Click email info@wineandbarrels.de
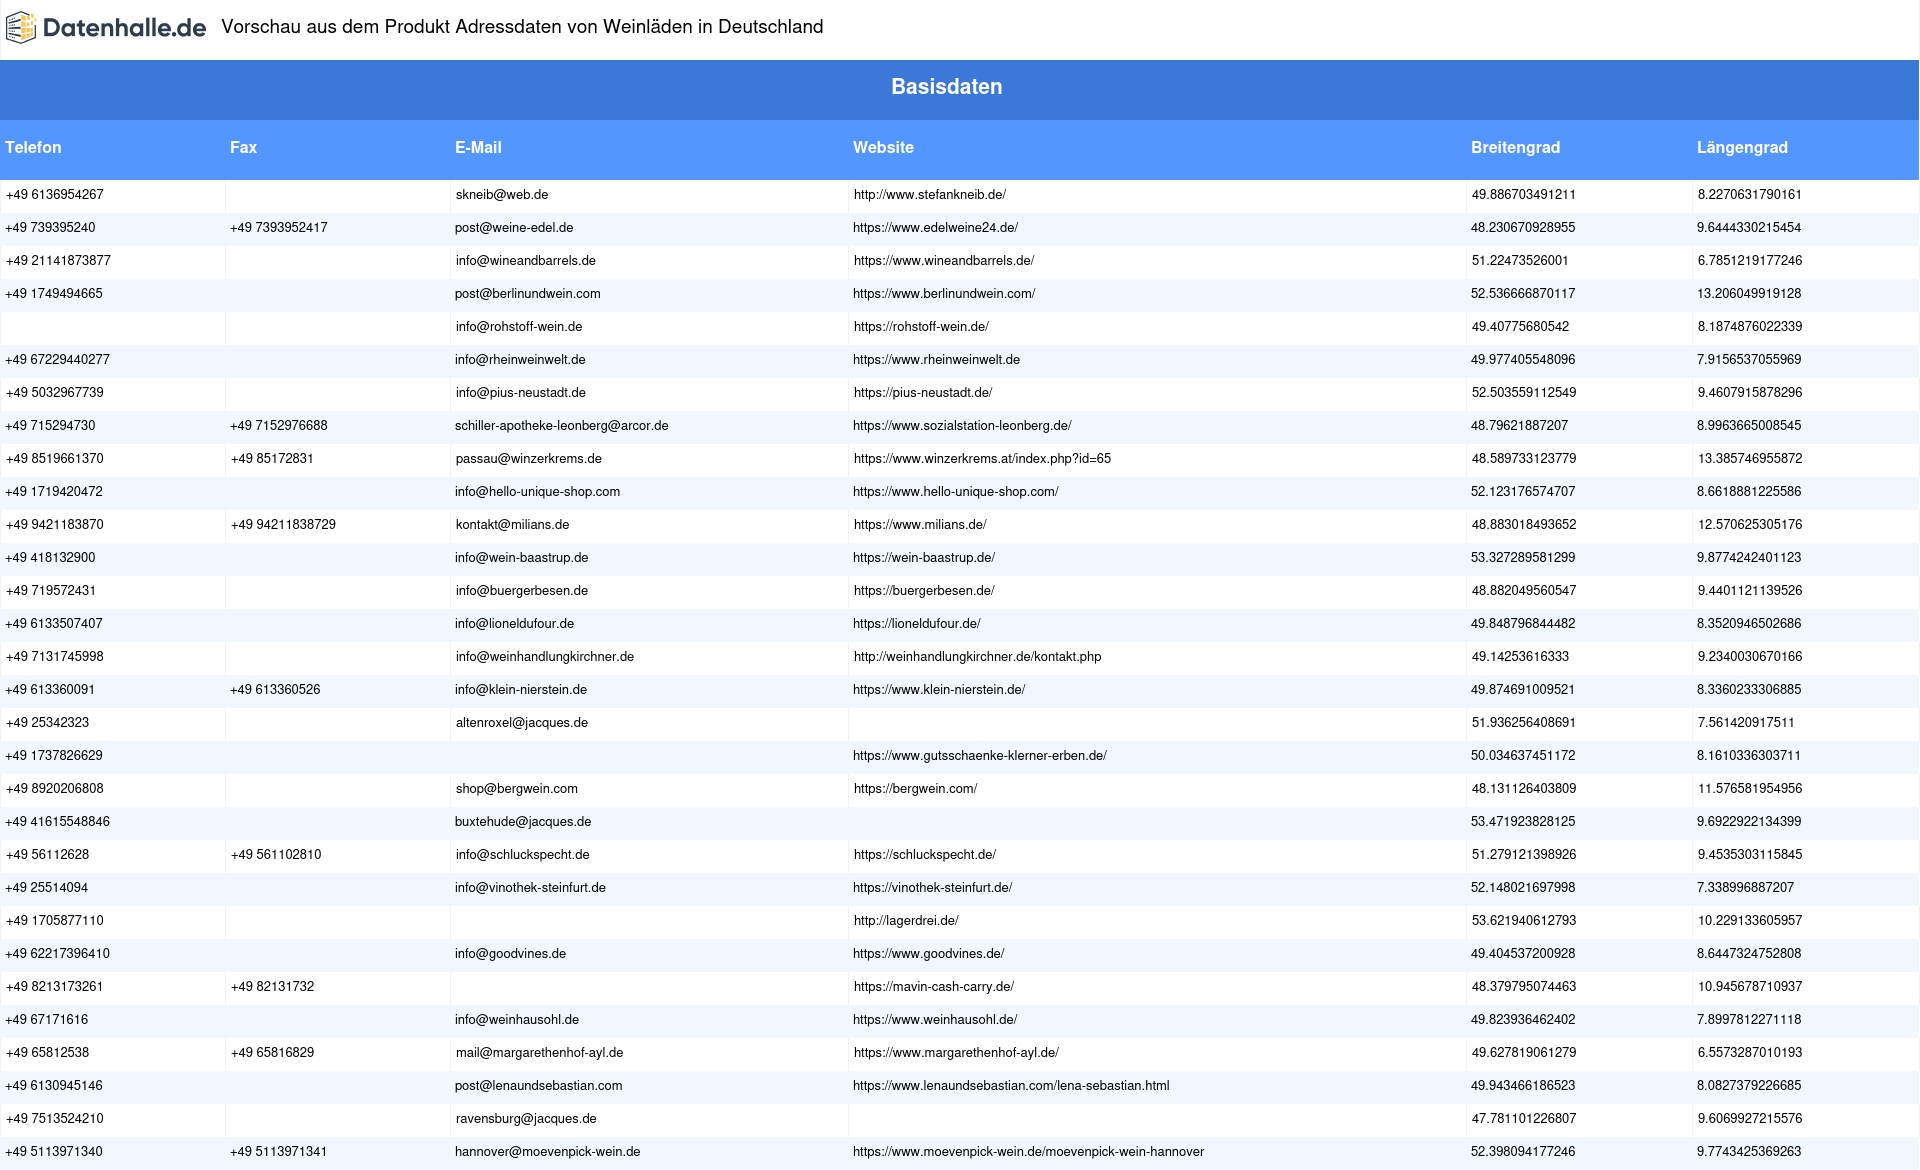Screen dimensions: 1920x1170 click(x=526, y=261)
